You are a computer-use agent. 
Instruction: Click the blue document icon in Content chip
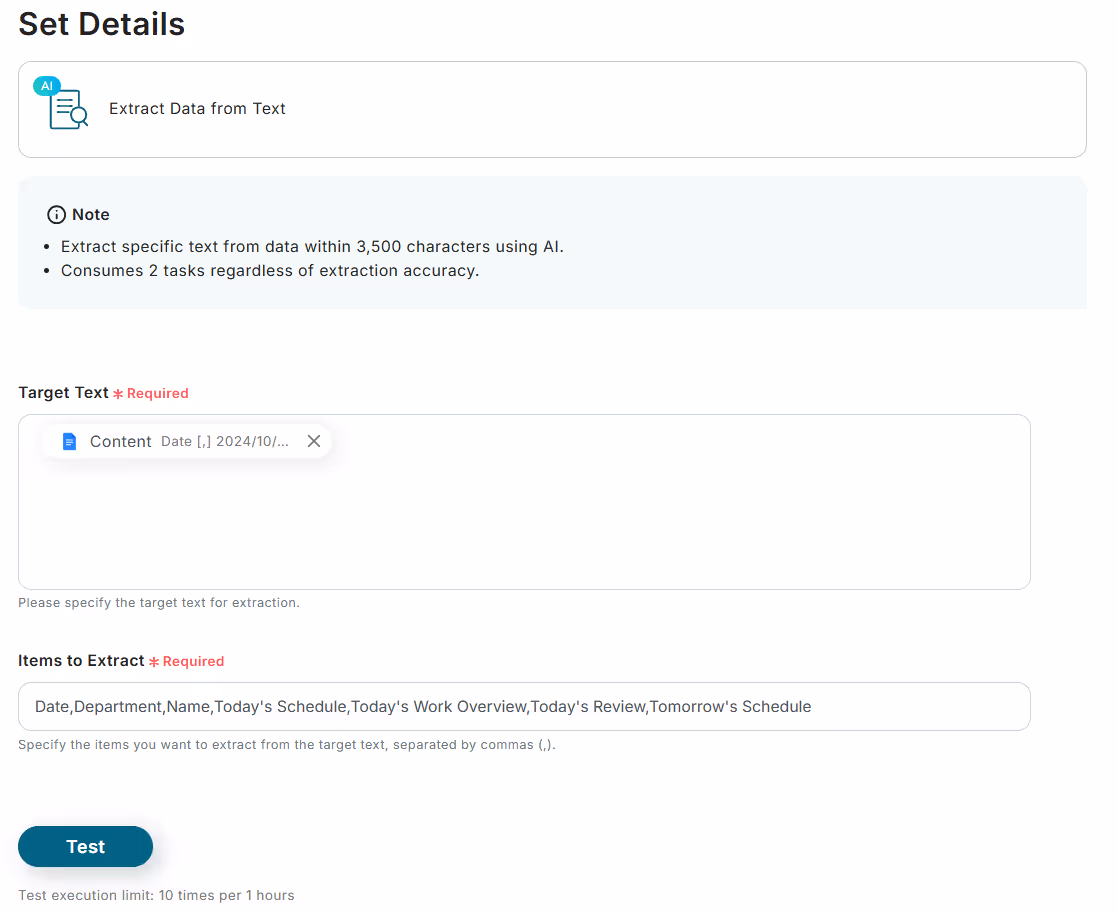click(69, 442)
